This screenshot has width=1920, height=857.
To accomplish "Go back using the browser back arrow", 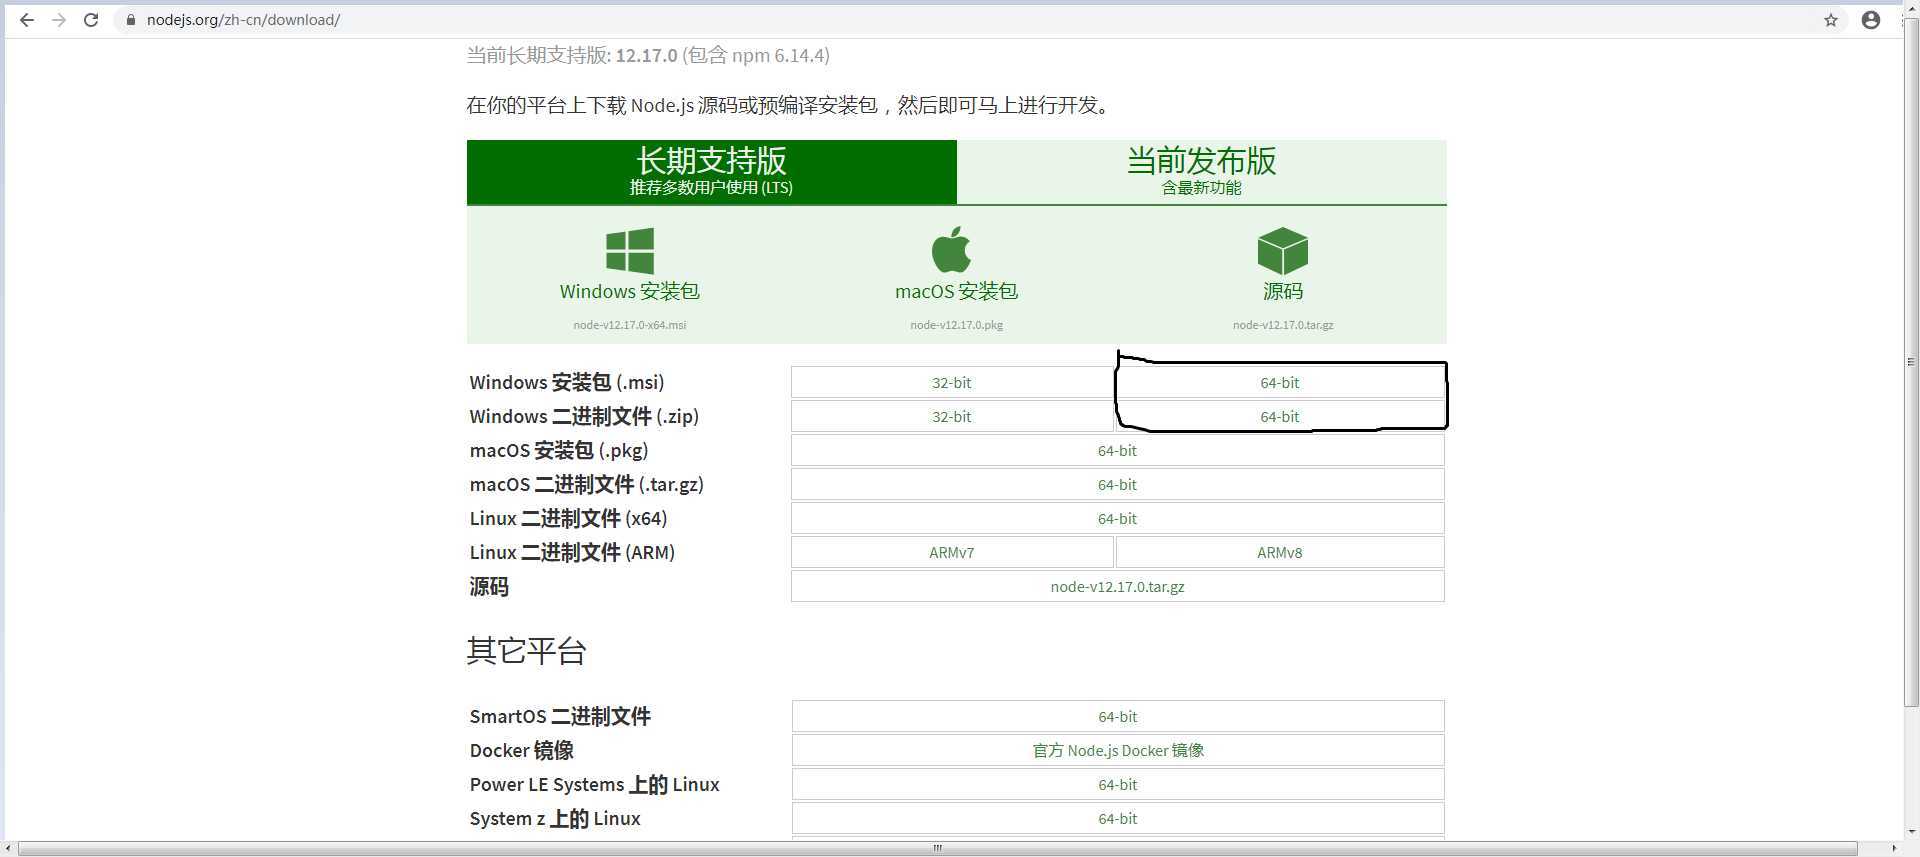I will click(x=27, y=20).
